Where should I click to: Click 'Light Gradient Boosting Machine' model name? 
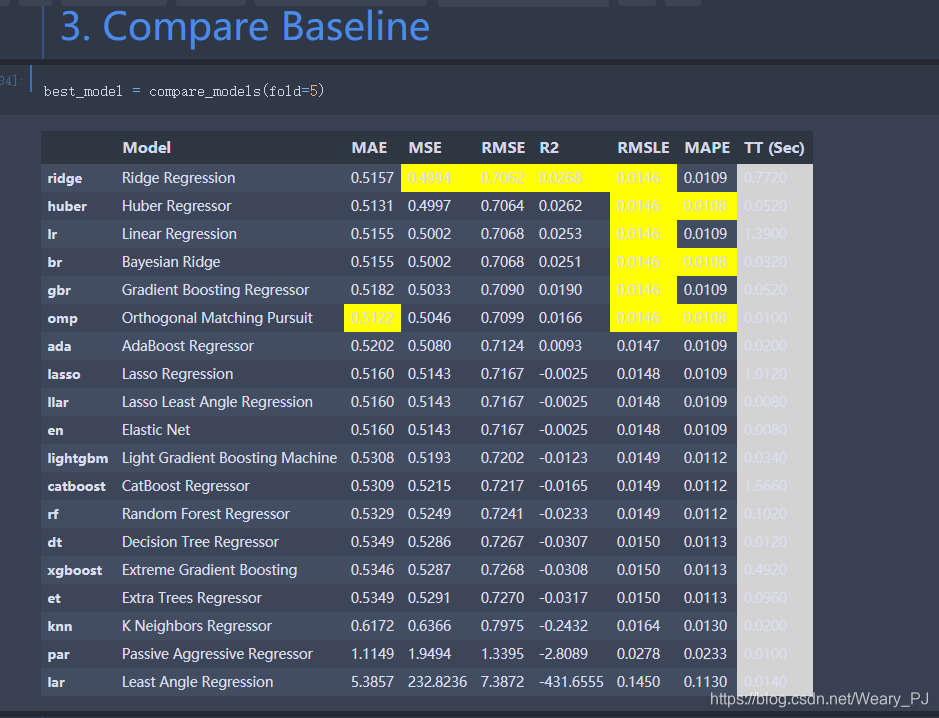pos(229,458)
